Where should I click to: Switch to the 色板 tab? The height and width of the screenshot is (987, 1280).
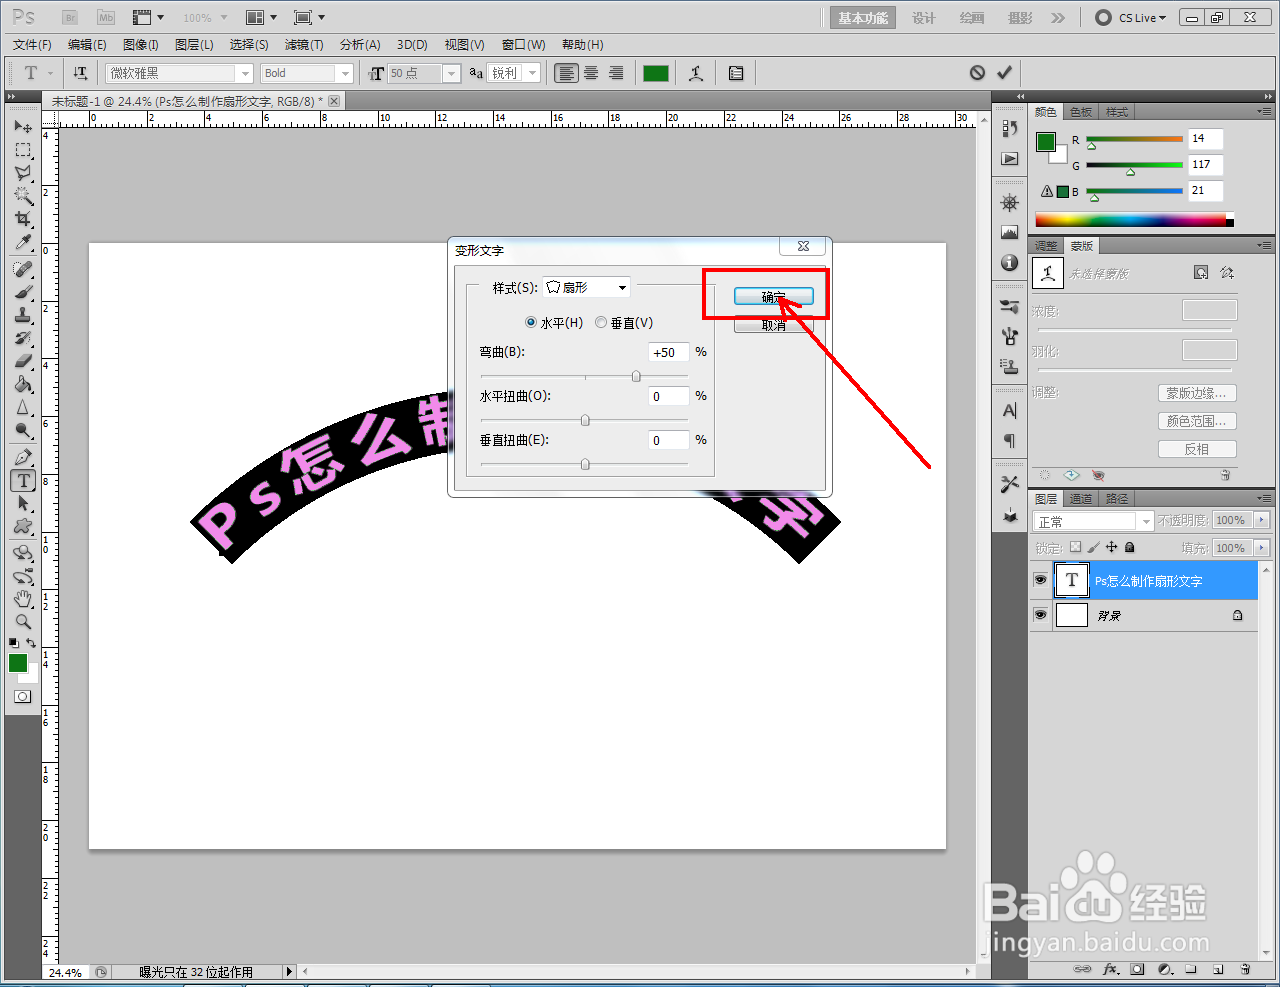(x=1081, y=112)
